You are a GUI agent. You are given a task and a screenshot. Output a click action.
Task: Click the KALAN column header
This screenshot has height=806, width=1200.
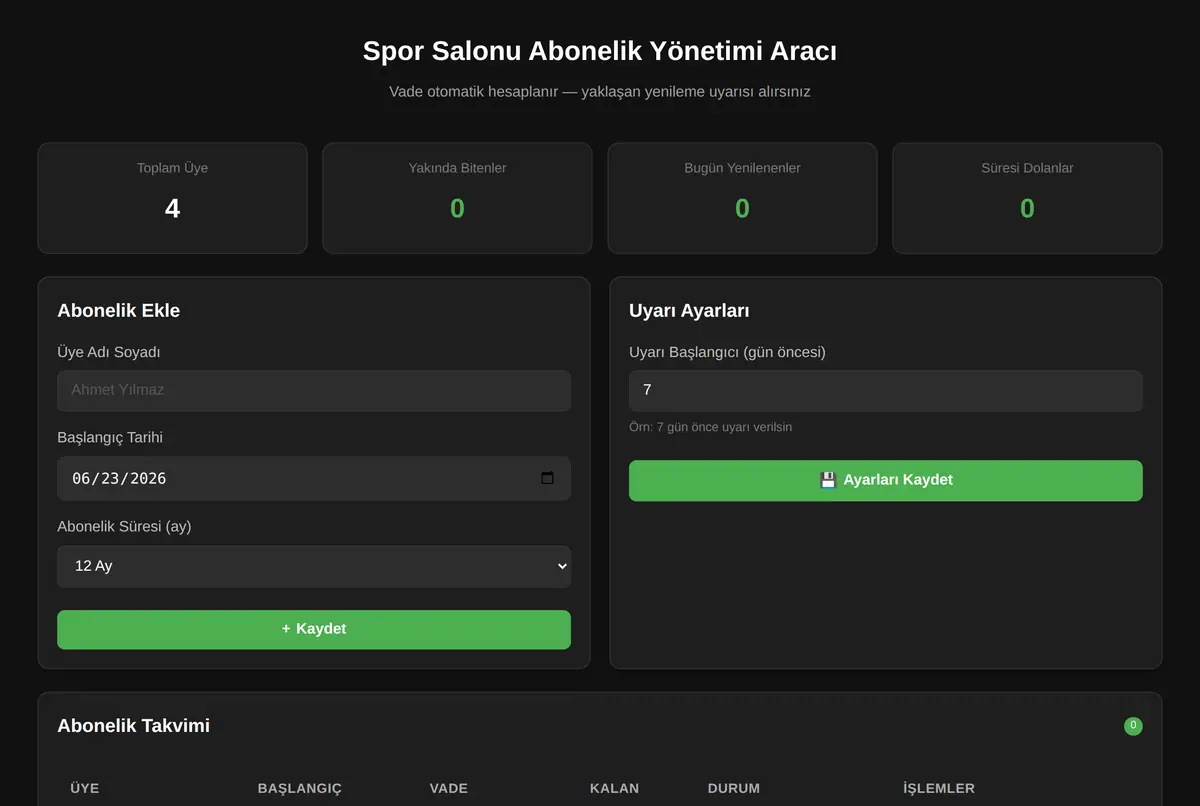[614, 788]
